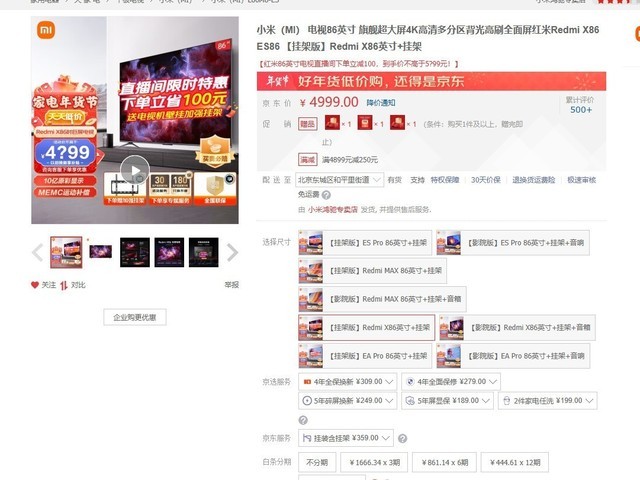Expand 5年碎屏换新 ¥249.00 service dropdown
The image size is (640, 480).
coord(348,401)
